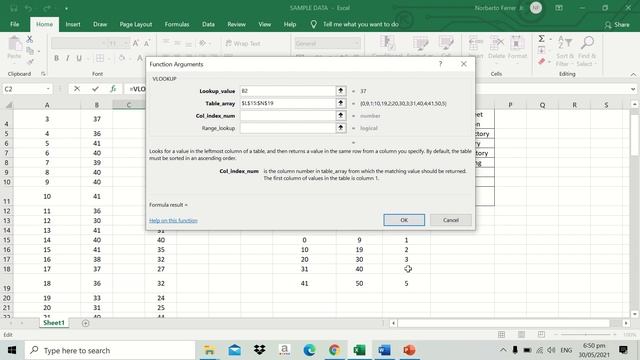Open Excel from the taskbar

tap(359, 350)
